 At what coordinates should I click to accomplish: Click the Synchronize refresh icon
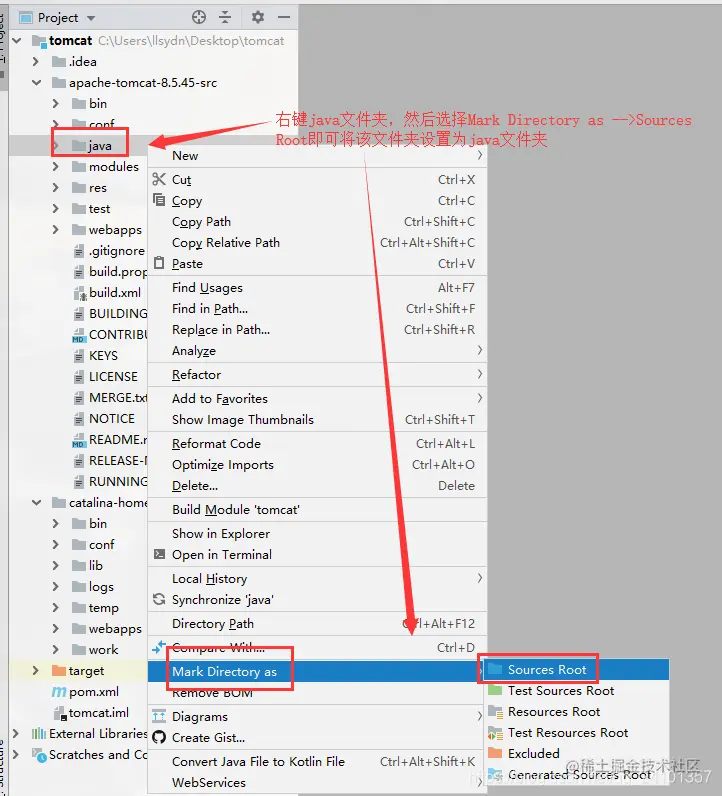159,599
